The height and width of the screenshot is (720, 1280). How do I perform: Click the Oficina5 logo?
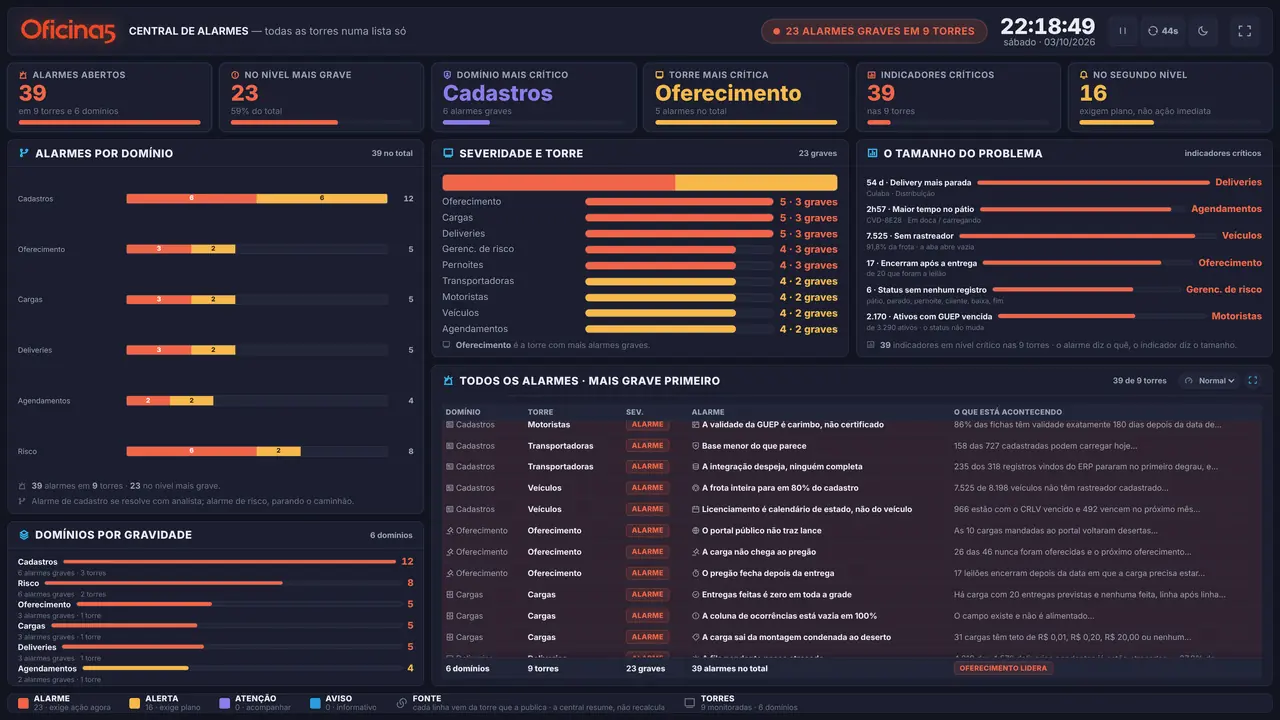point(68,31)
